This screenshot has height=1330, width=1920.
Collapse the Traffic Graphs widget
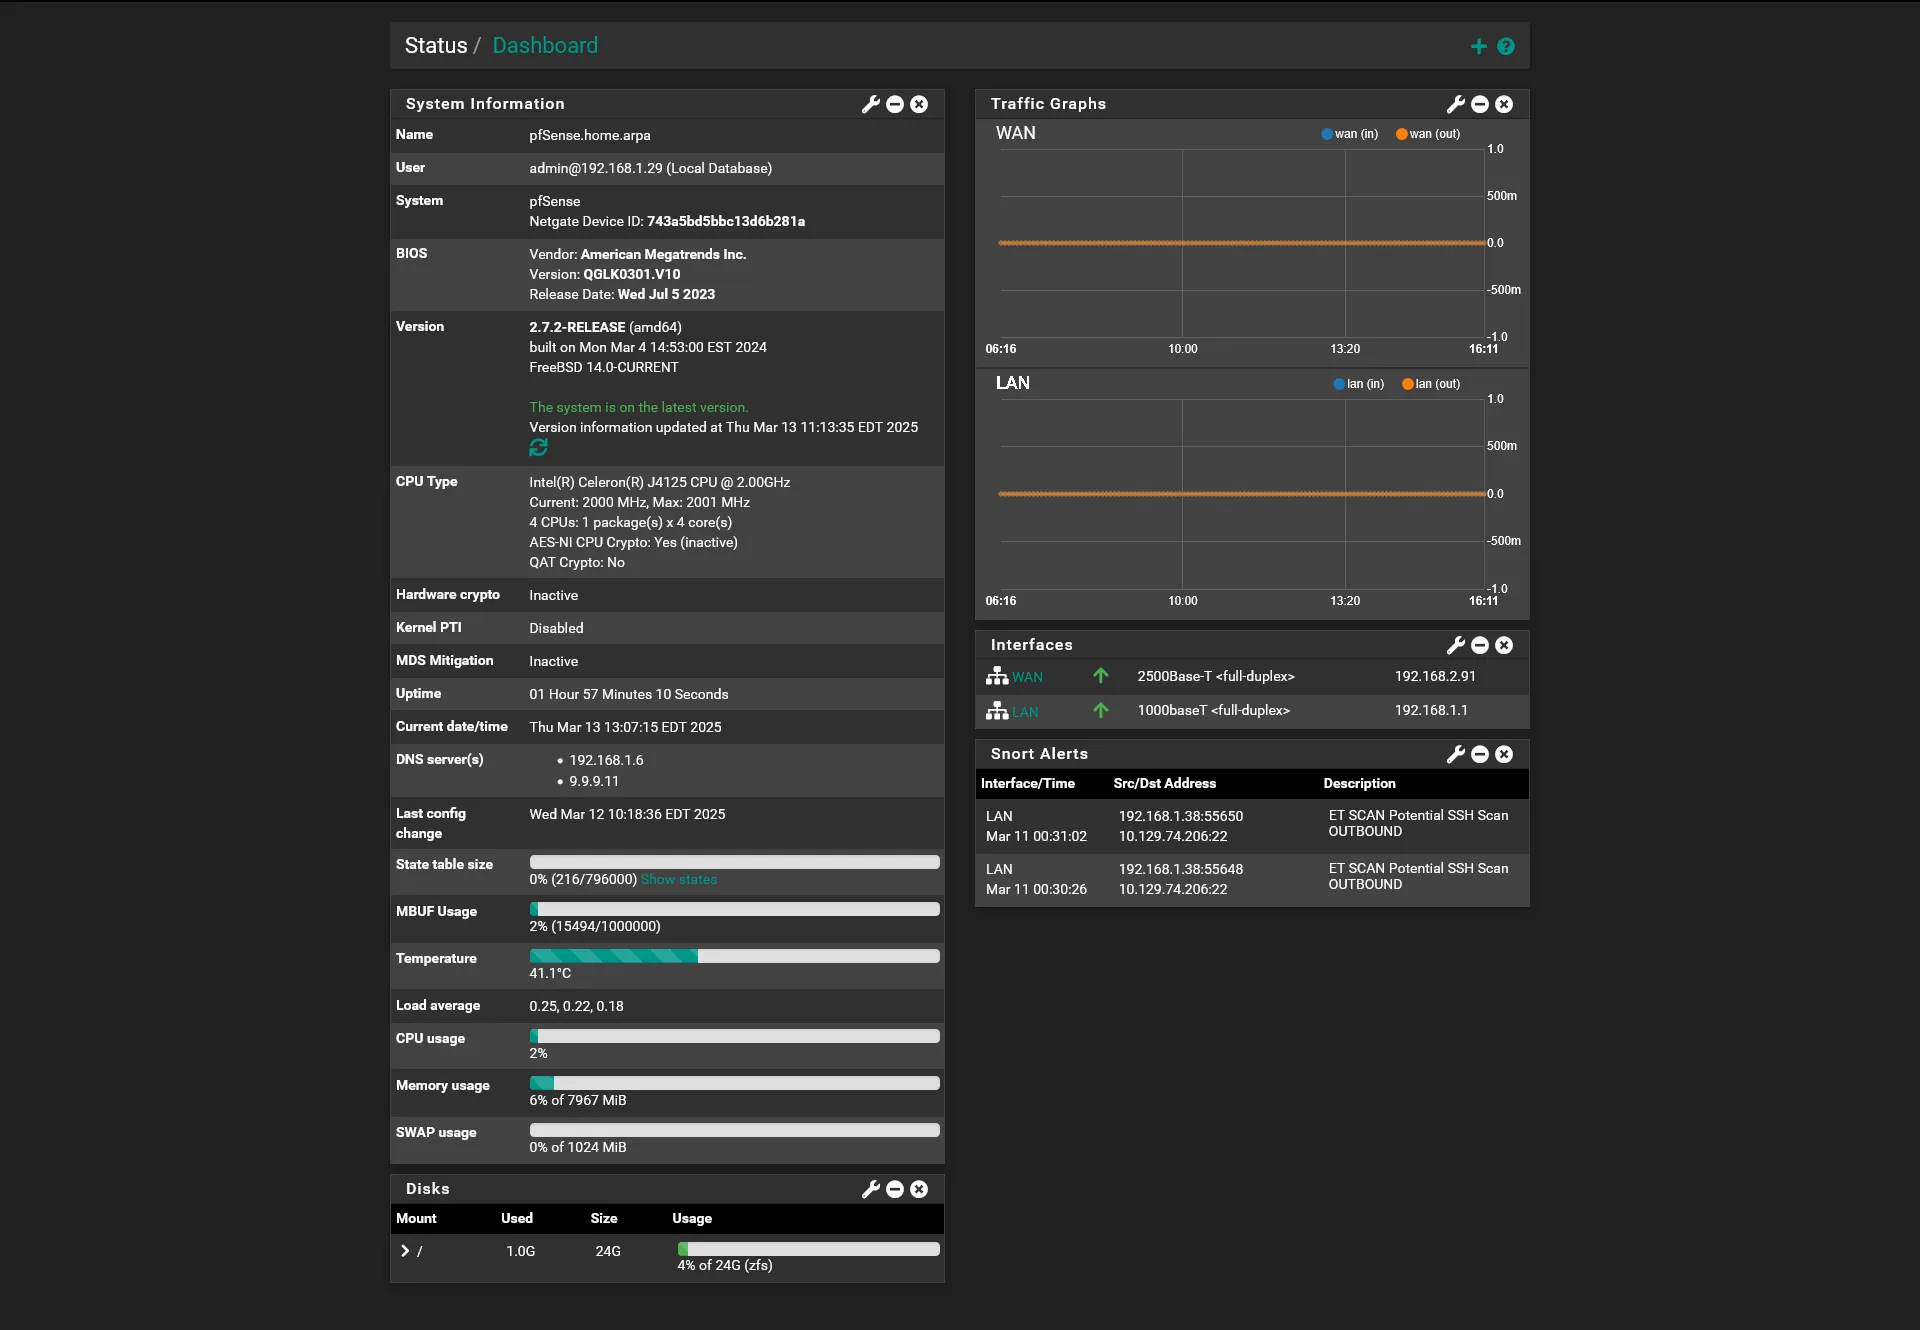(x=1480, y=104)
